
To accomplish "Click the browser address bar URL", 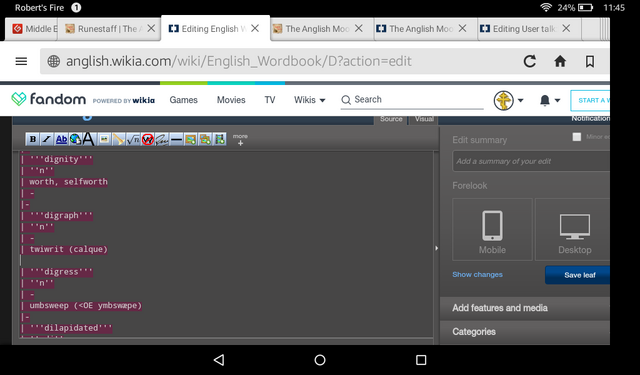I will 239,61.
